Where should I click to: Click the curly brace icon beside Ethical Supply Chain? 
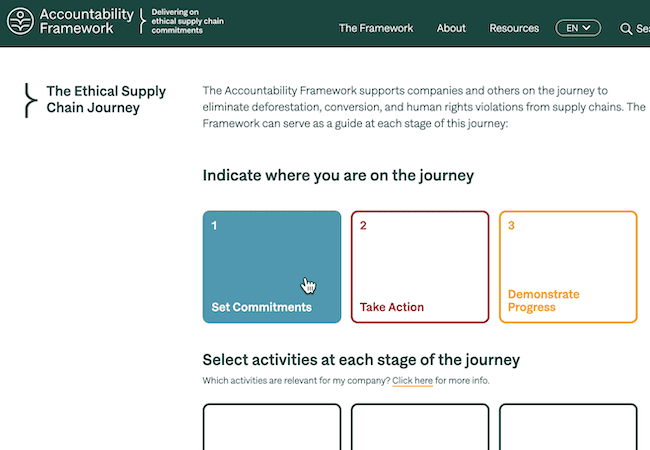(30, 100)
